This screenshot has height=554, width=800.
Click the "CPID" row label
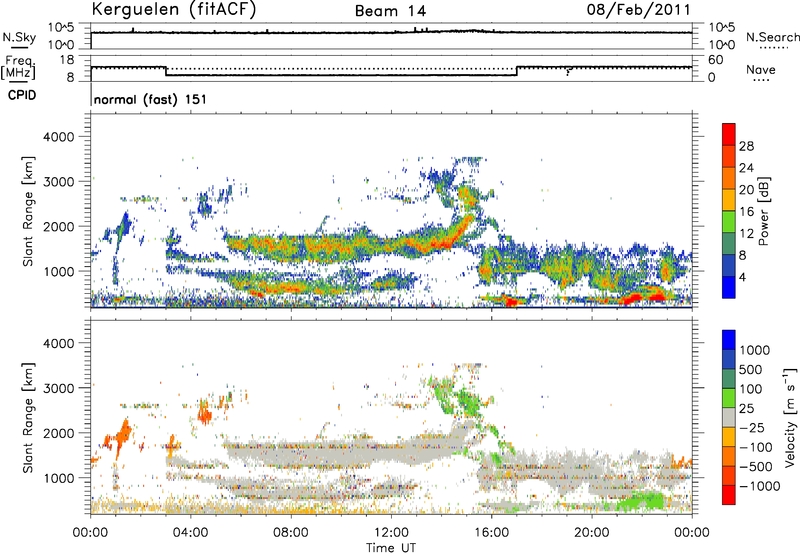tap(22, 95)
